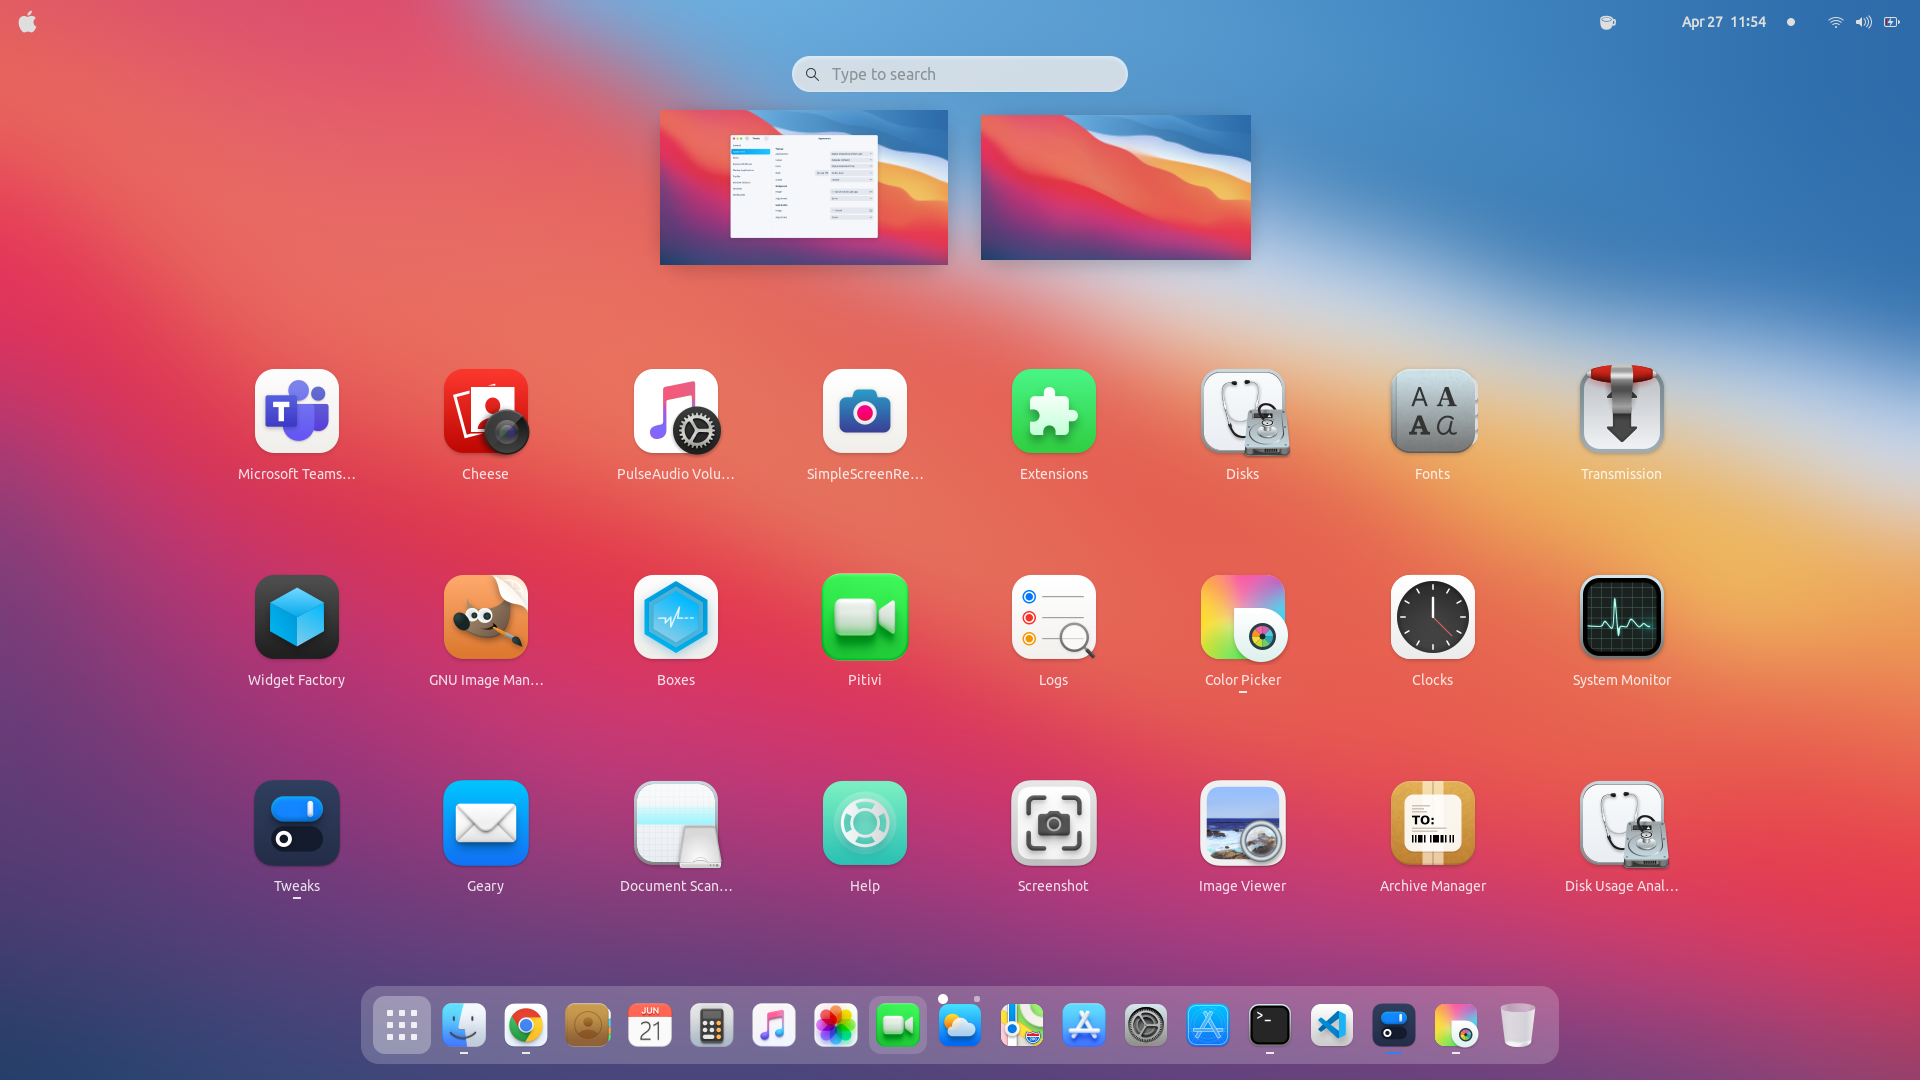Launch the Terminal from the dock

coord(1269,1025)
